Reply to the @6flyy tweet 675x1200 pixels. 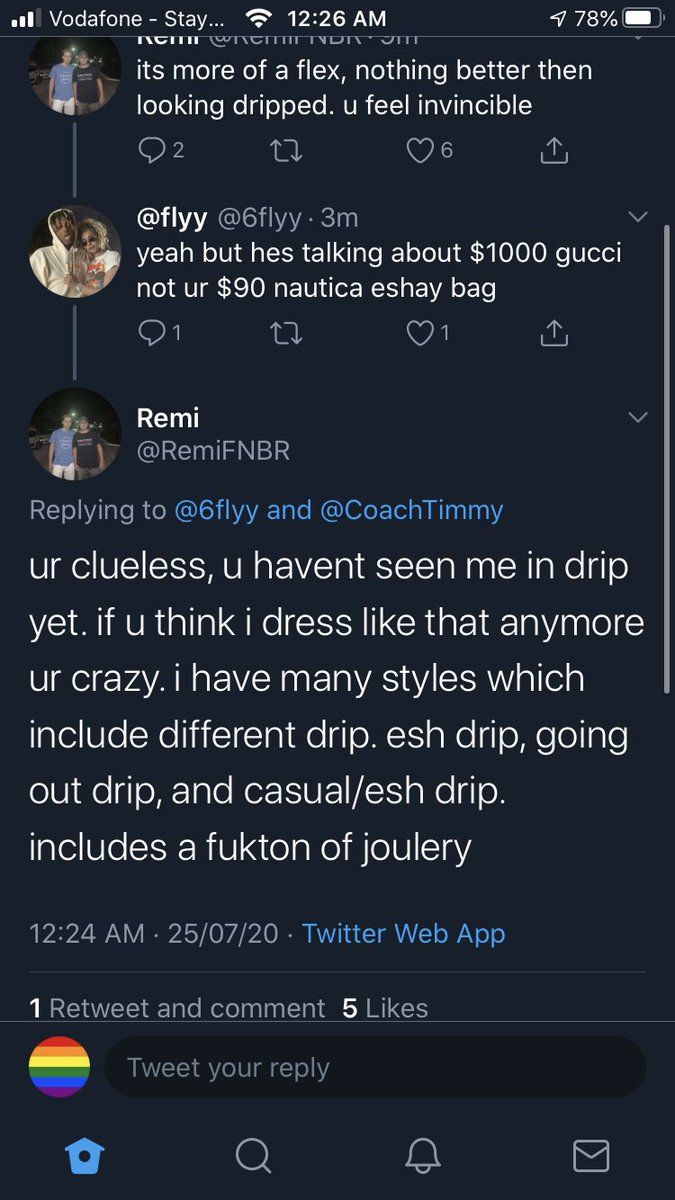coord(152,333)
